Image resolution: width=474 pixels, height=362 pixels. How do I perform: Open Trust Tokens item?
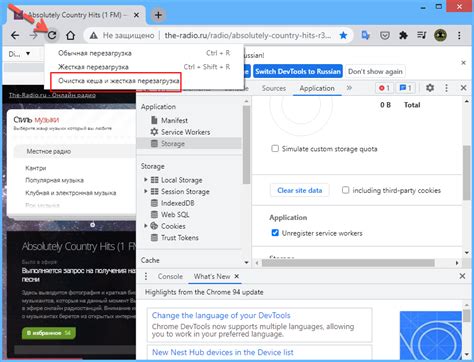(180, 238)
